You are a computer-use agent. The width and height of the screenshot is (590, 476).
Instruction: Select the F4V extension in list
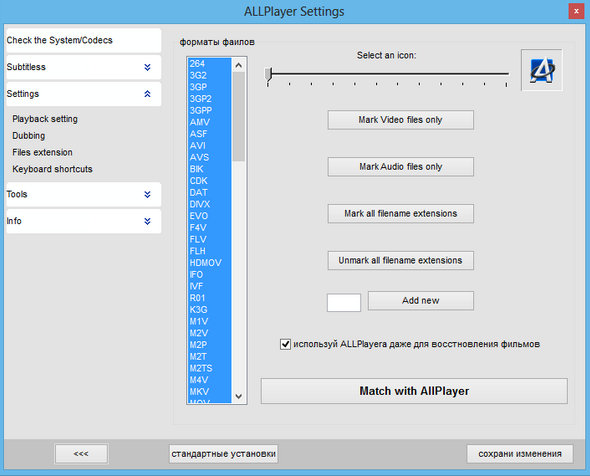coord(210,227)
